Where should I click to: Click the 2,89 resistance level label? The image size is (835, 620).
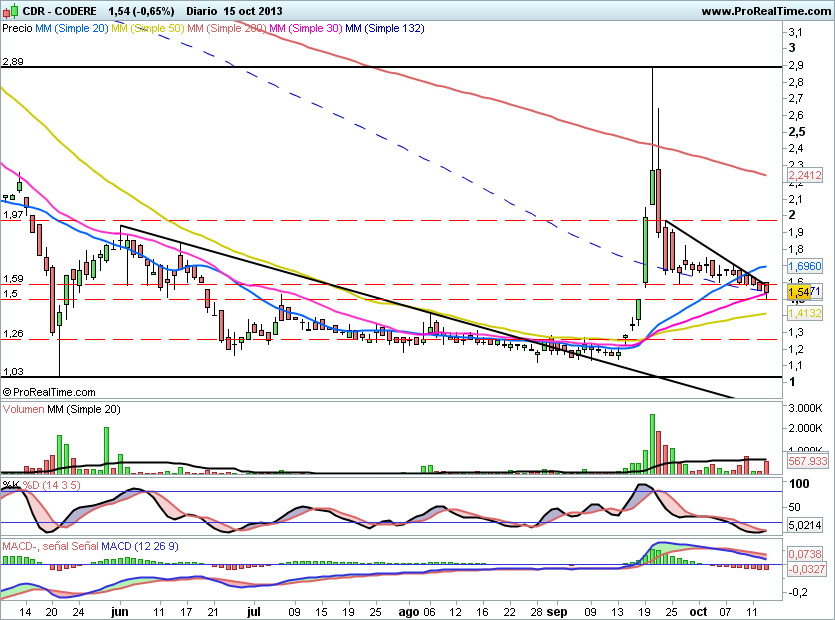pyautogui.click(x=13, y=61)
